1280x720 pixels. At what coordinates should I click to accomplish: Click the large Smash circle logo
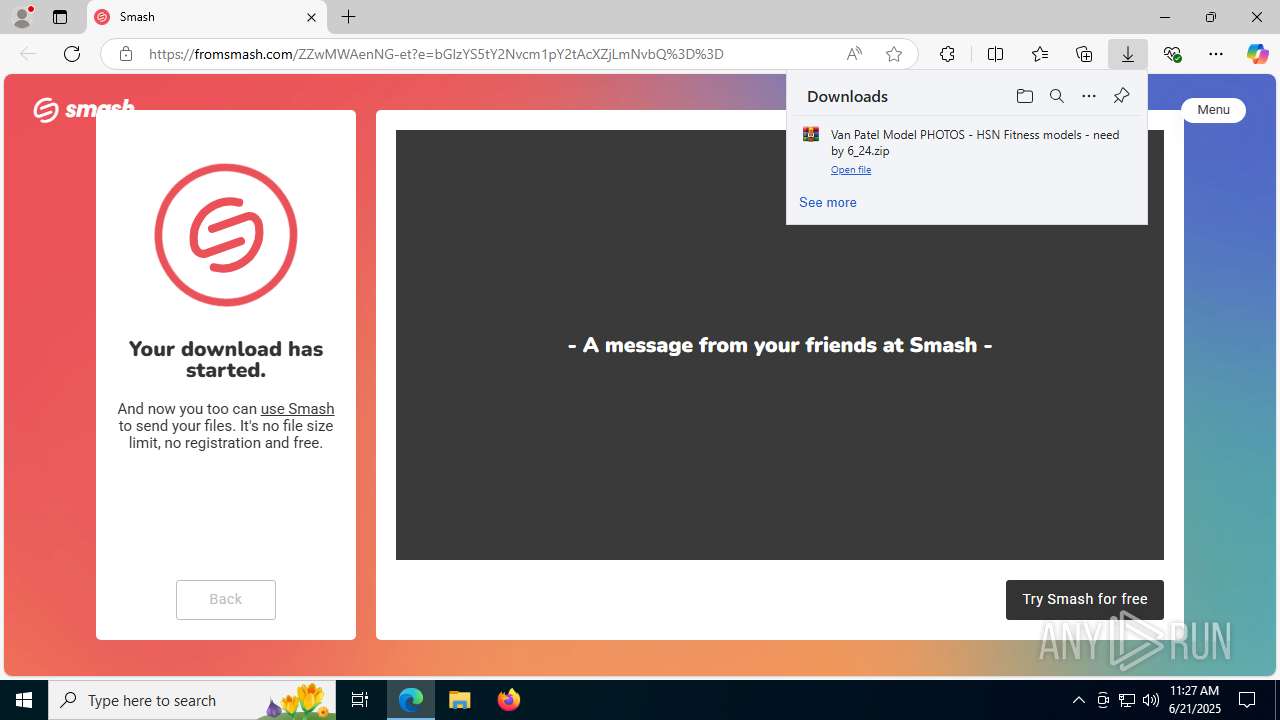pyautogui.click(x=226, y=235)
